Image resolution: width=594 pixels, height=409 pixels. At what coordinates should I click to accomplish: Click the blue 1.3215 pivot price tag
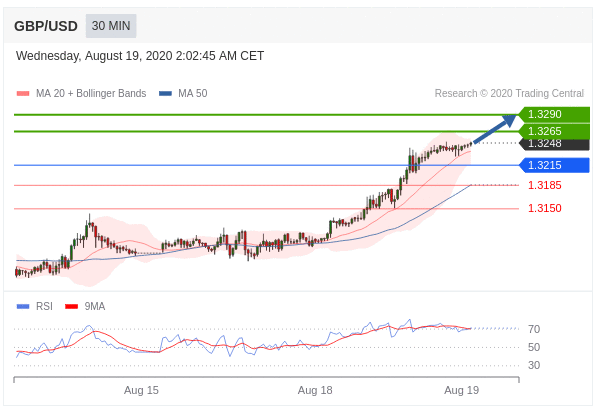pos(554,165)
